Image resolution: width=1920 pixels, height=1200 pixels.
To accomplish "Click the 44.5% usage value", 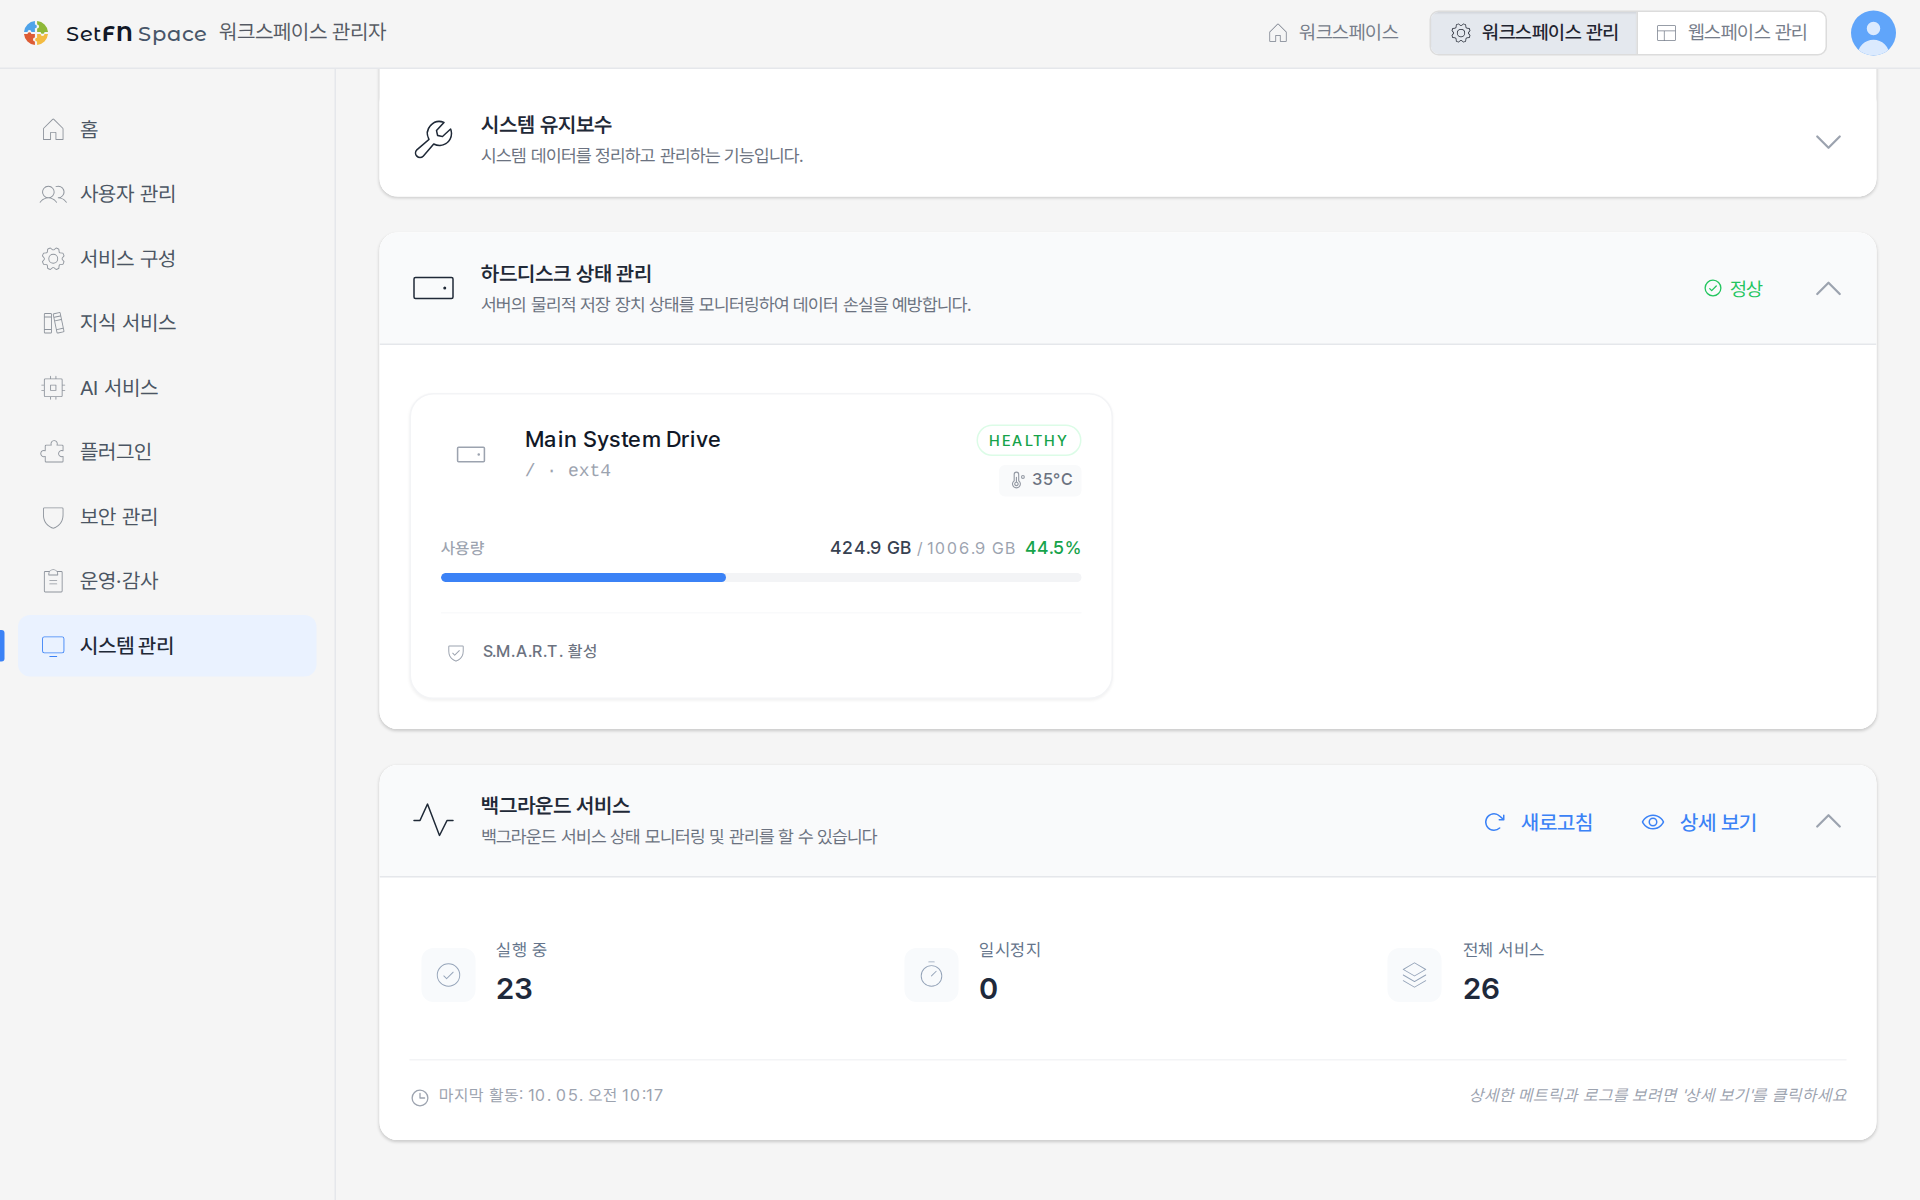I will (1053, 548).
